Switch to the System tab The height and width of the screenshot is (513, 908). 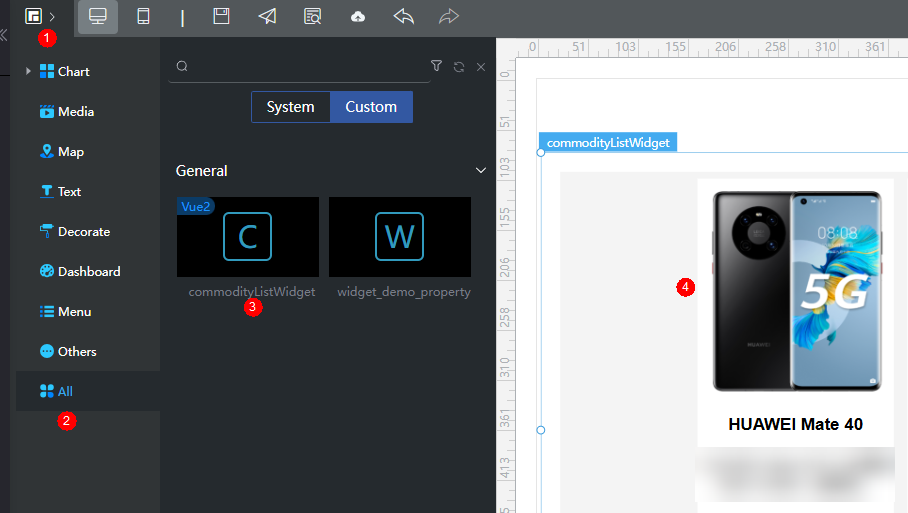pyautogui.click(x=290, y=107)
